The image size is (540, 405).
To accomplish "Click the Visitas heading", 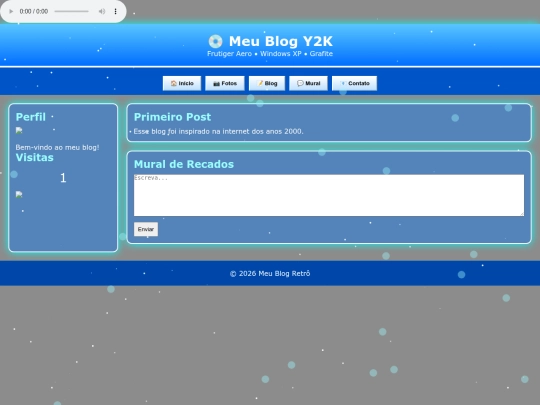I will [34, 157].
